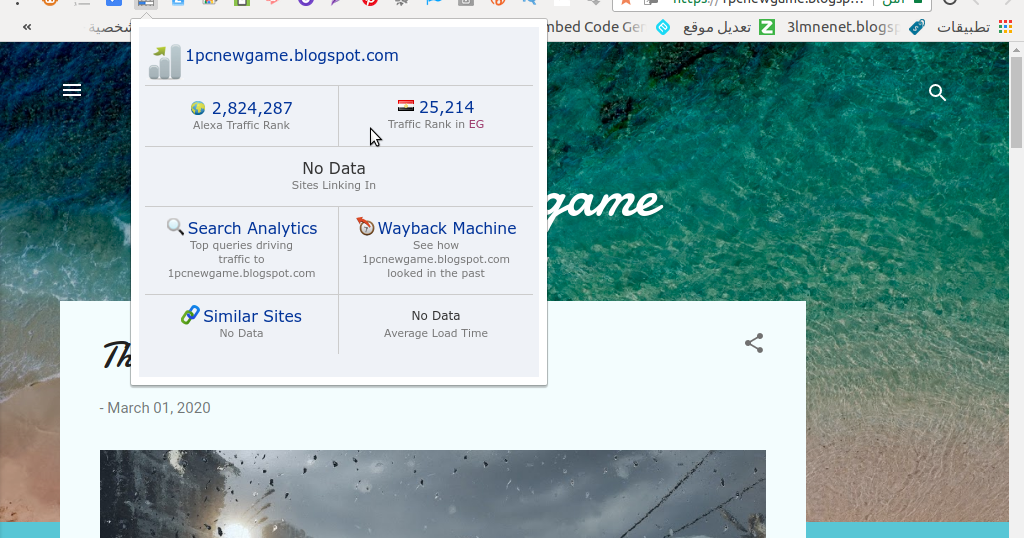
Task: Open the تطبيقات apps bookmark
Action: [963, 27]
